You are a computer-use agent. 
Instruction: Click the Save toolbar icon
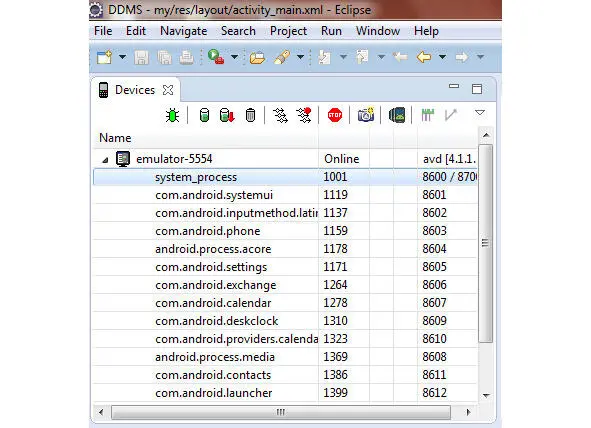[141, 58]
